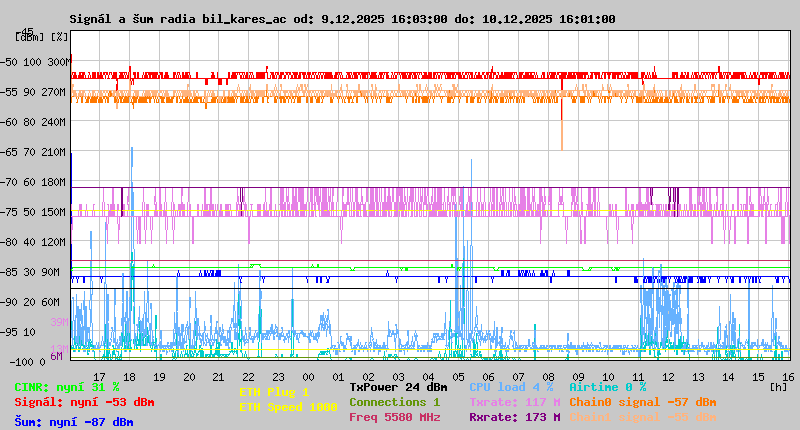Click the 'Connections 1' legend text
Image resolution: width=800 pixels, height=430 pixels.
point(395,402)
